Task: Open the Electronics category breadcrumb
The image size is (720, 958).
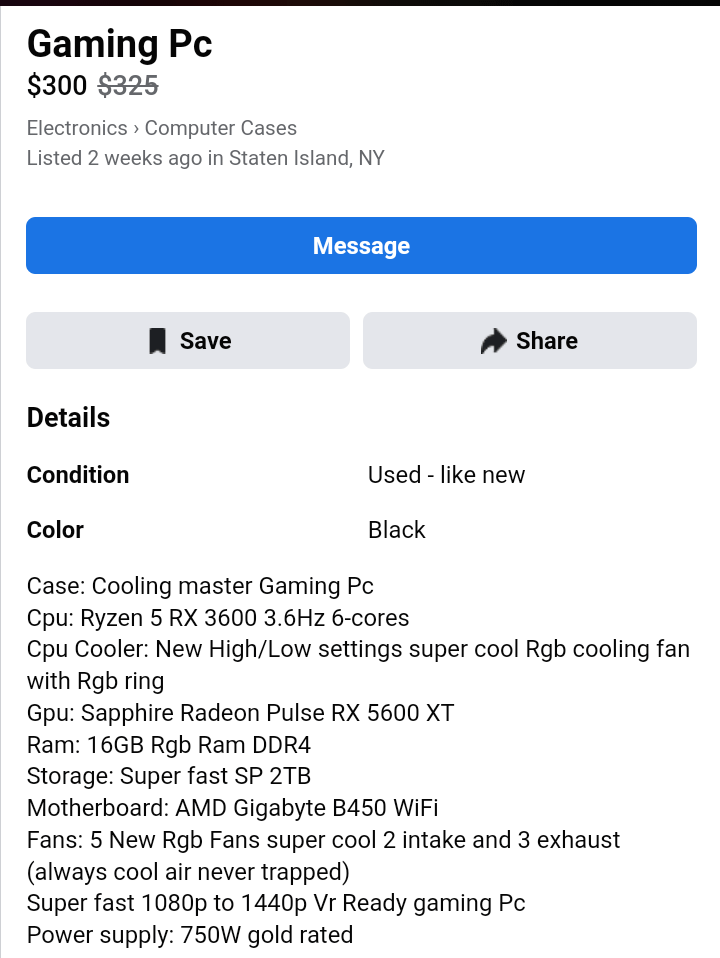Action: tap(77, 128)
